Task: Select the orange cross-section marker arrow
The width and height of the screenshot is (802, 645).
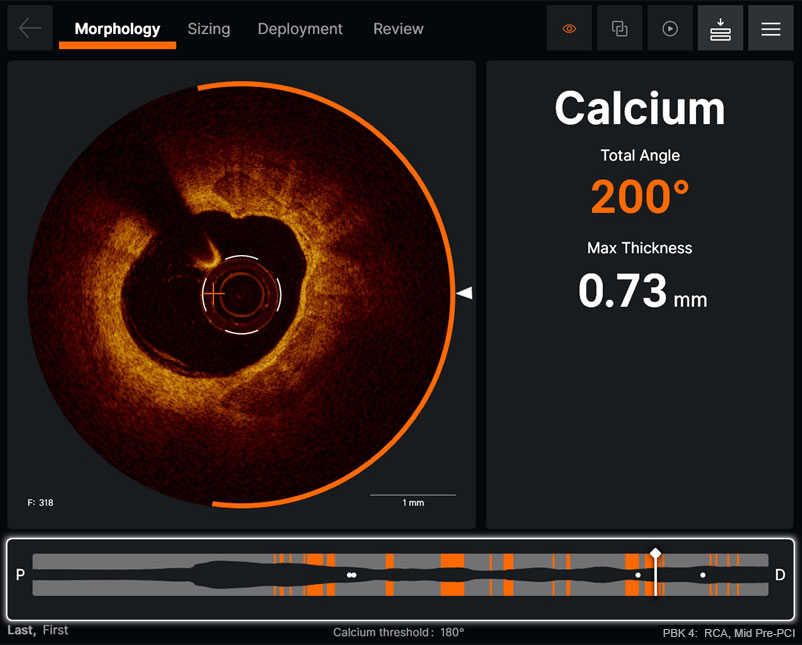Action: pyautogui.click(x=465, y=293)
